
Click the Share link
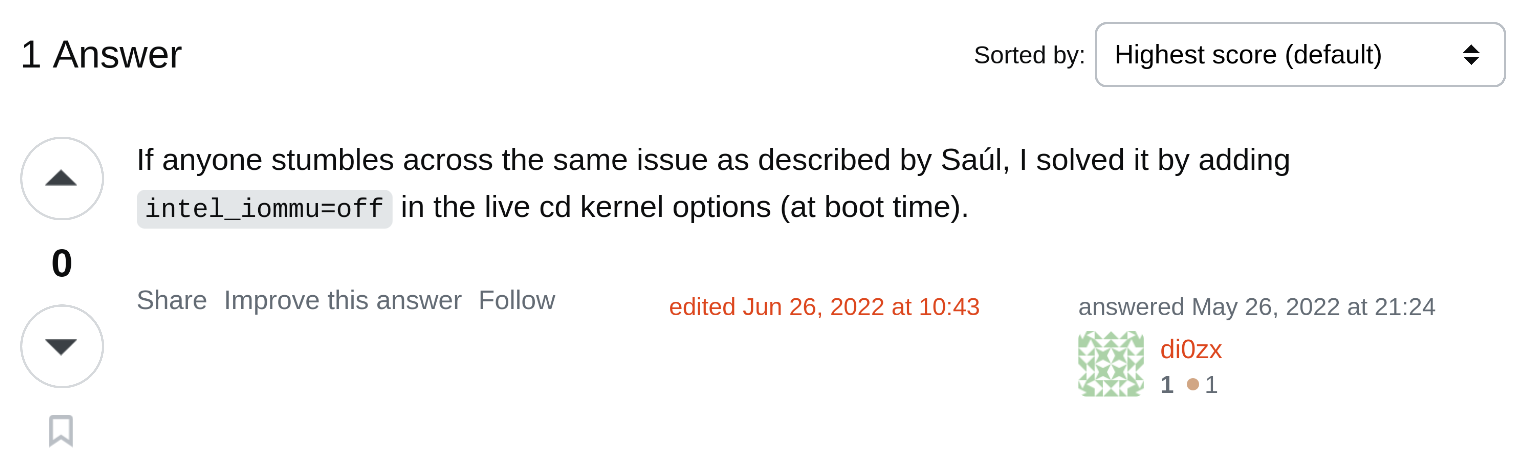pos(172,300)
